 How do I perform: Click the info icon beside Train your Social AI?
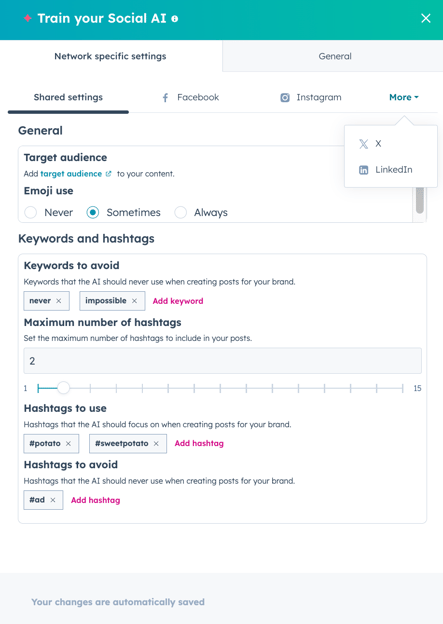tap(174, 19)
